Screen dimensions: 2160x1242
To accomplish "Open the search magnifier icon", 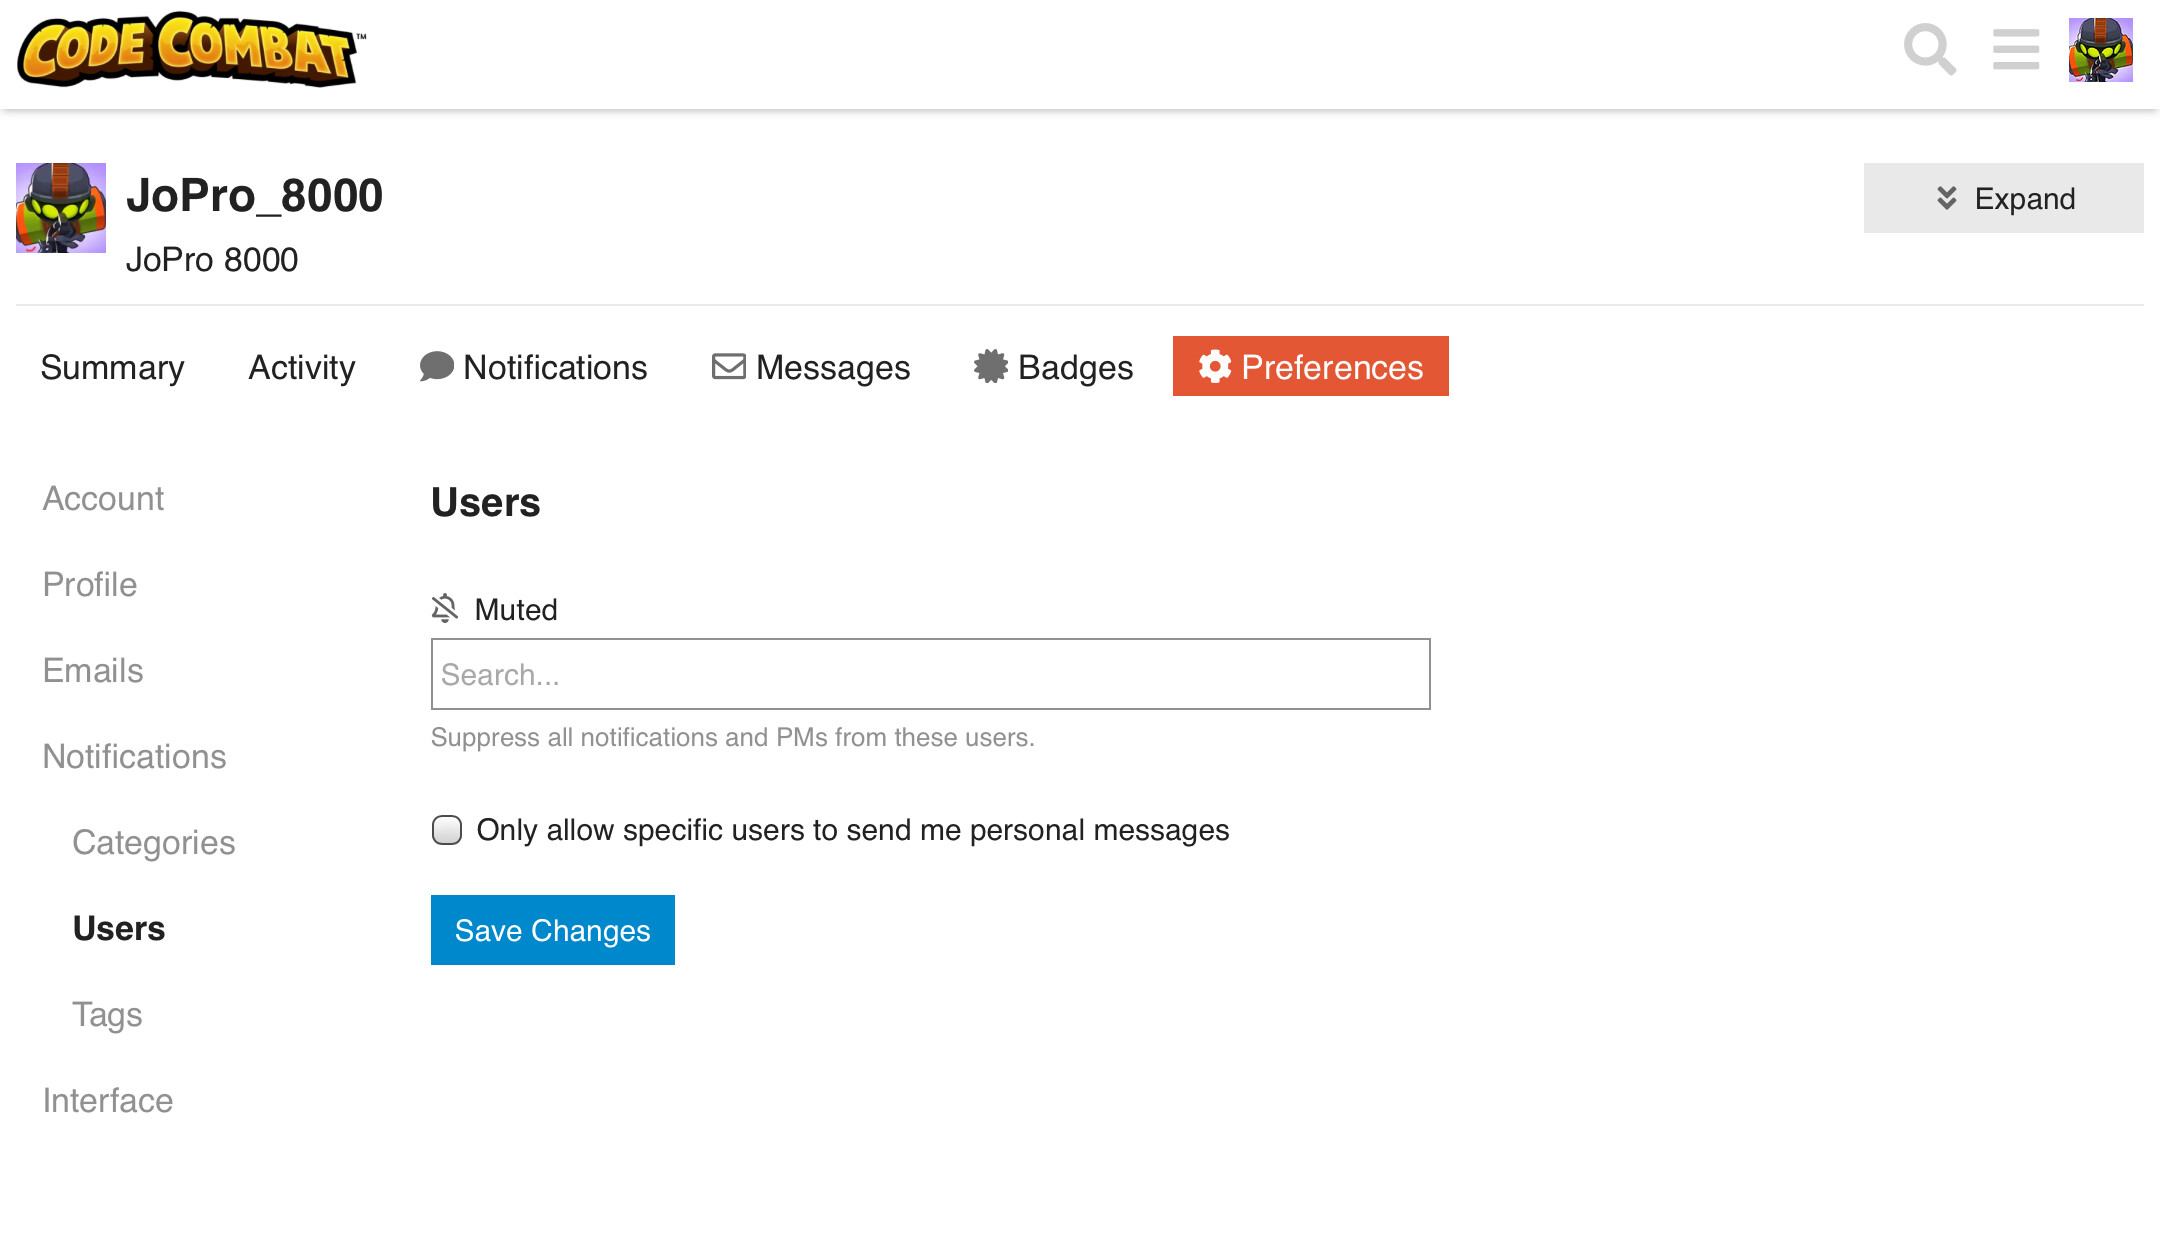I will point(1929,50).
